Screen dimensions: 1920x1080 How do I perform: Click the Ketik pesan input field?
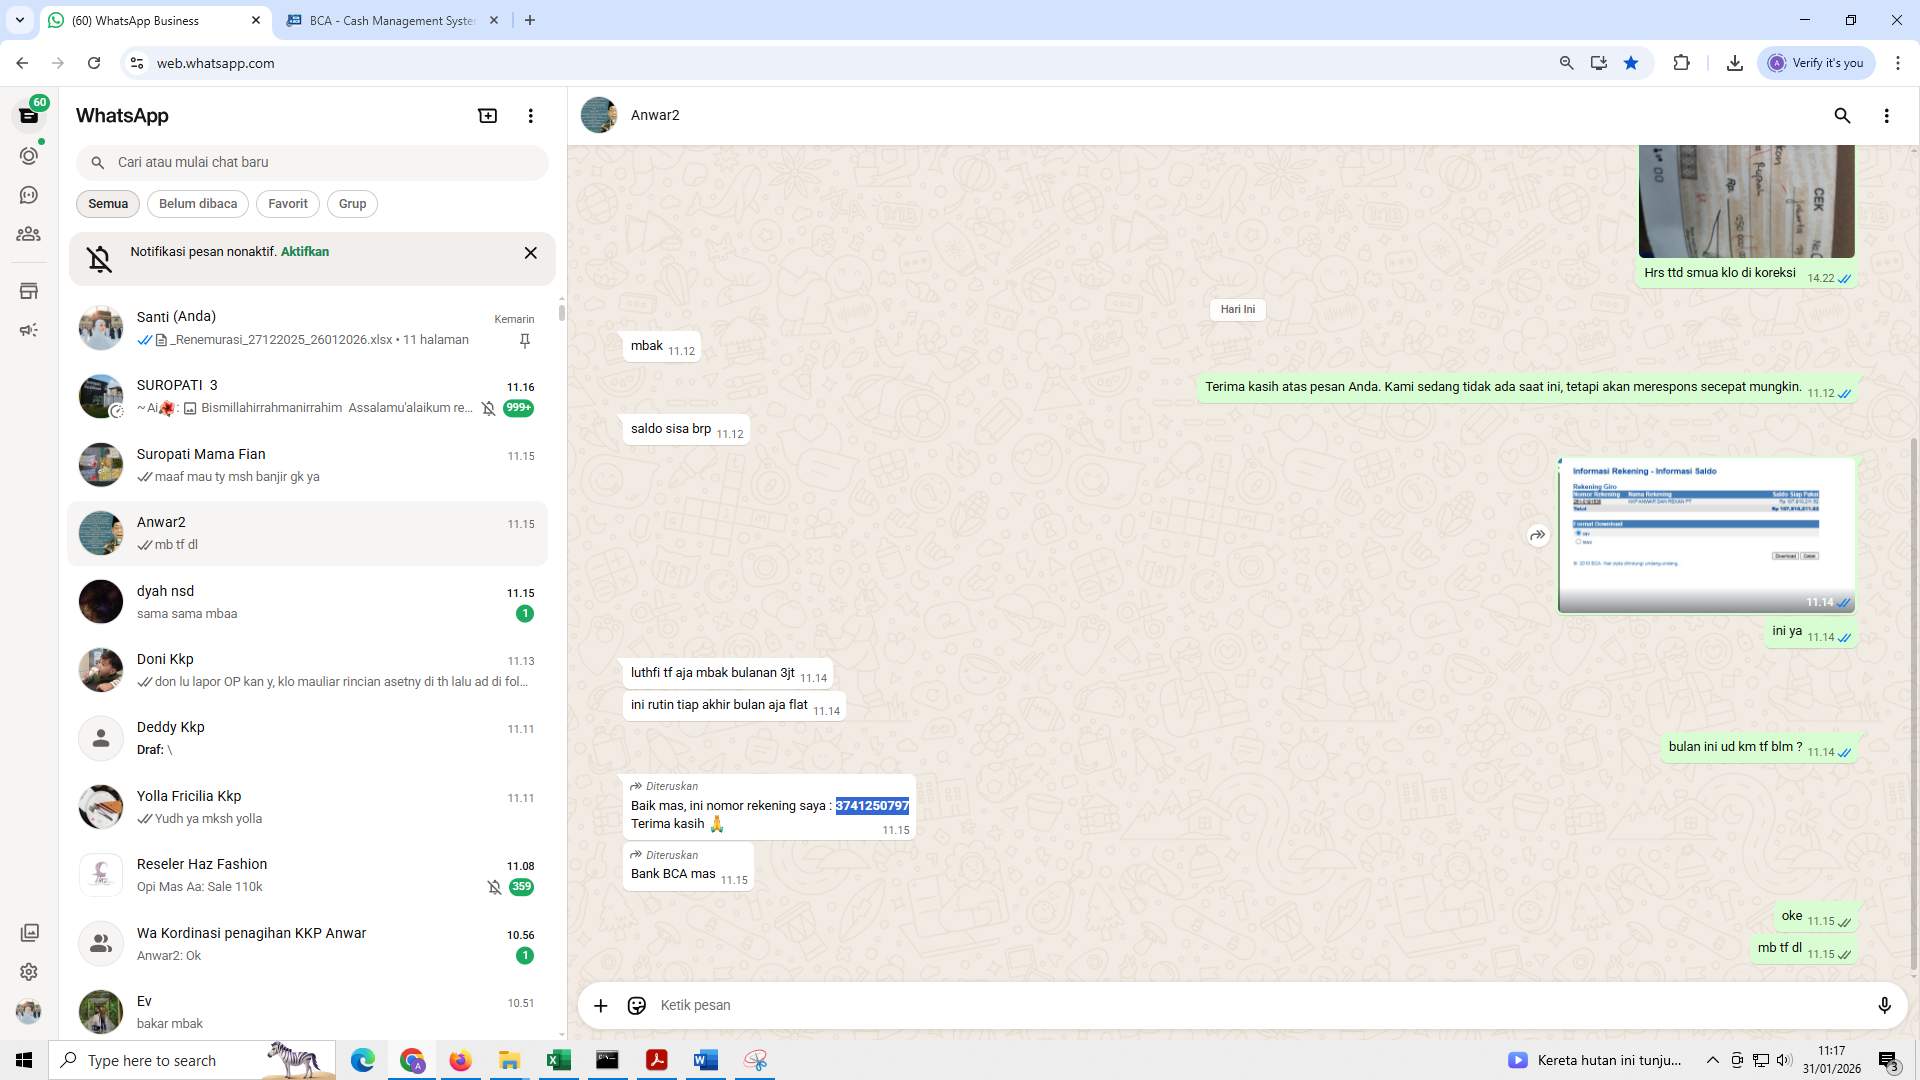click(1100, 1005)
